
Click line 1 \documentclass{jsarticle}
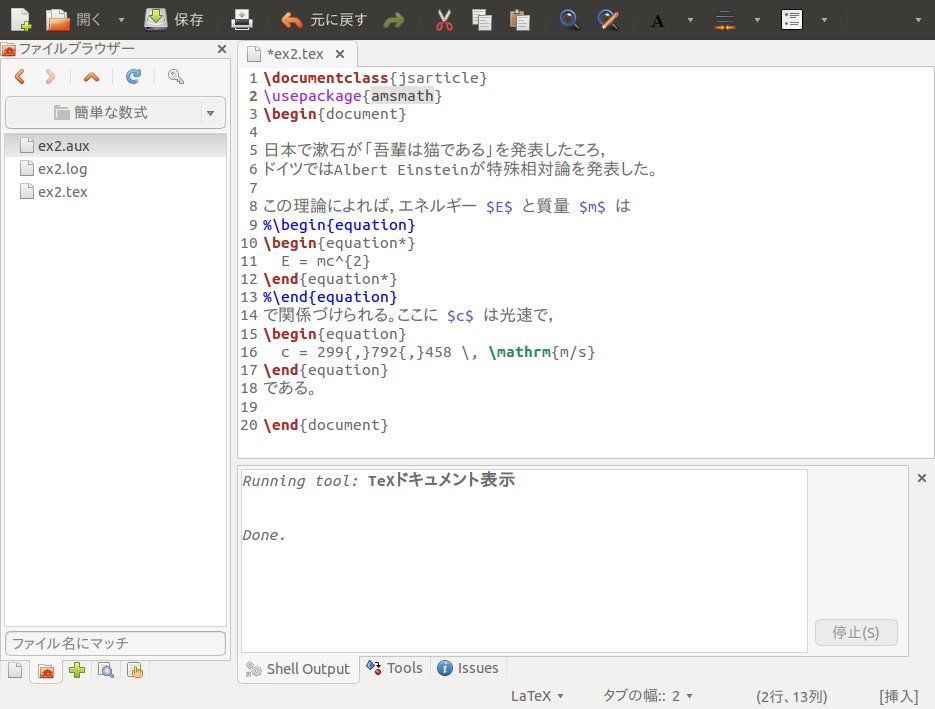tap(375, 78)
